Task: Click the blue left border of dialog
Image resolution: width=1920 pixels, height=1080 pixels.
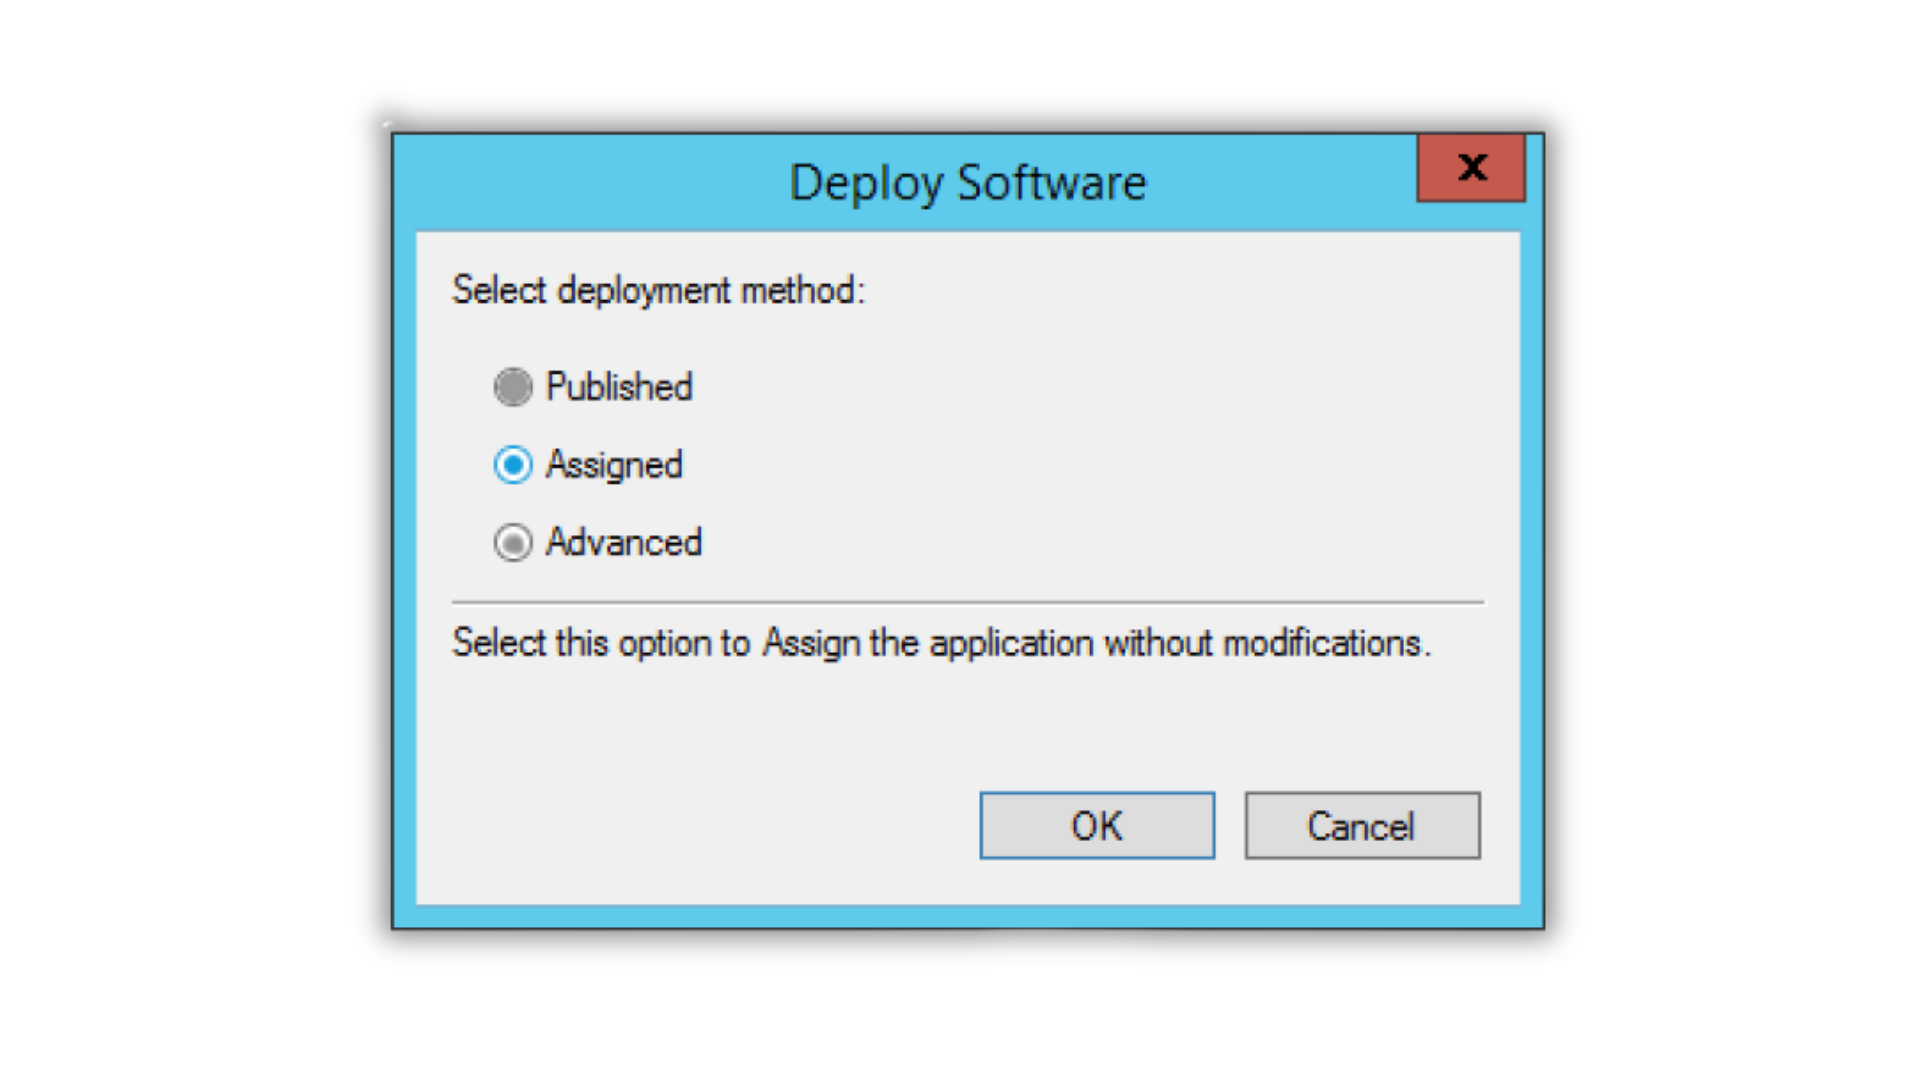Action: click(404, 560)
